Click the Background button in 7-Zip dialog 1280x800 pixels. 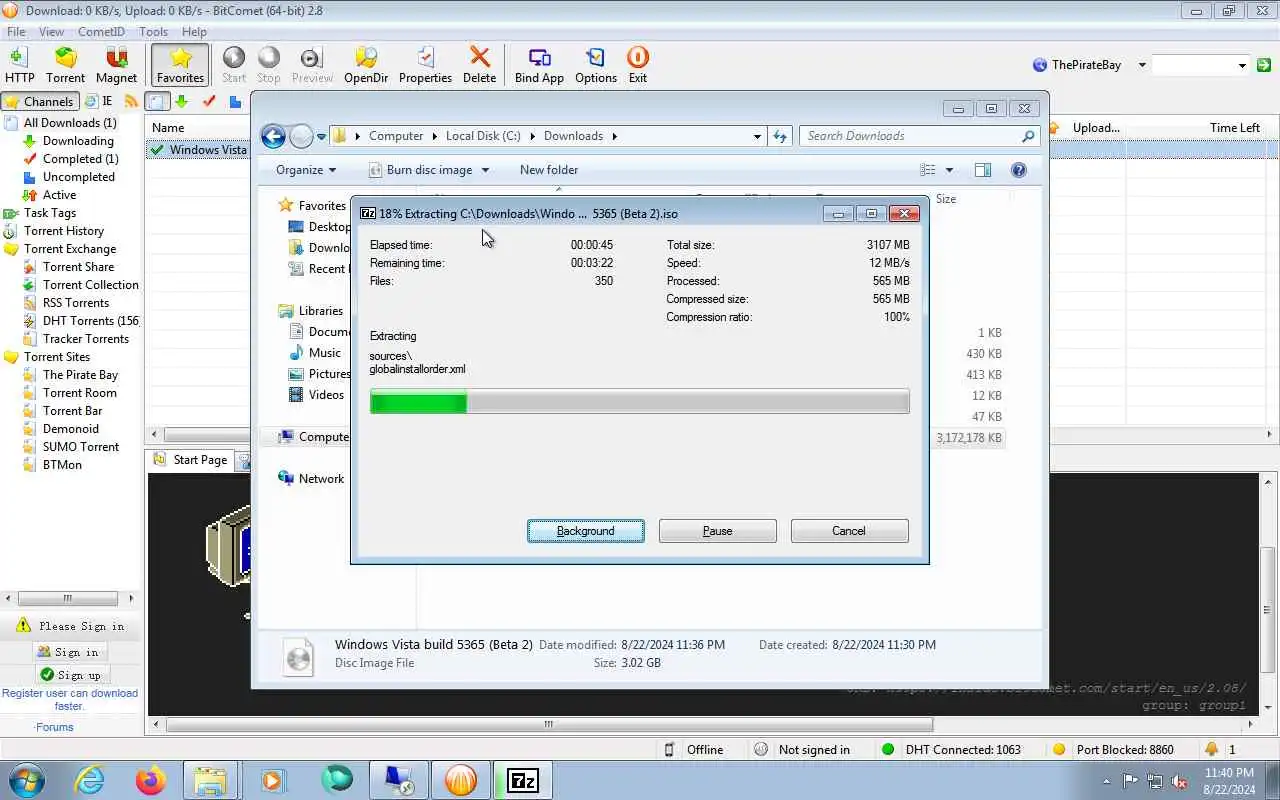(x=586, y=531)
